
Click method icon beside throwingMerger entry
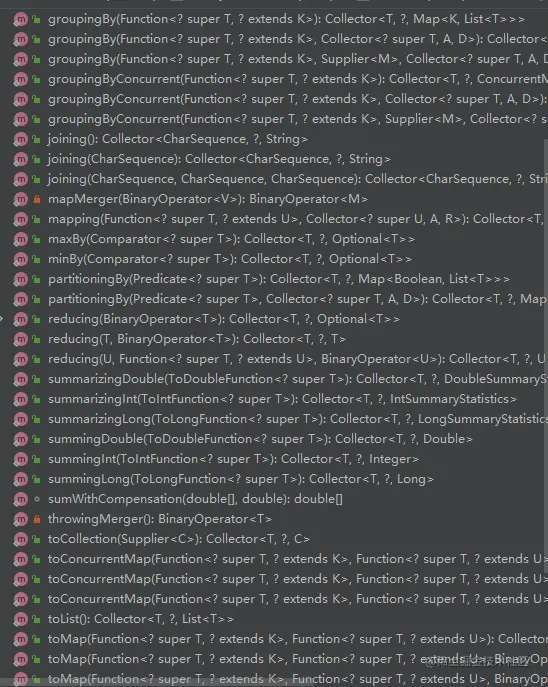point(20,519)
